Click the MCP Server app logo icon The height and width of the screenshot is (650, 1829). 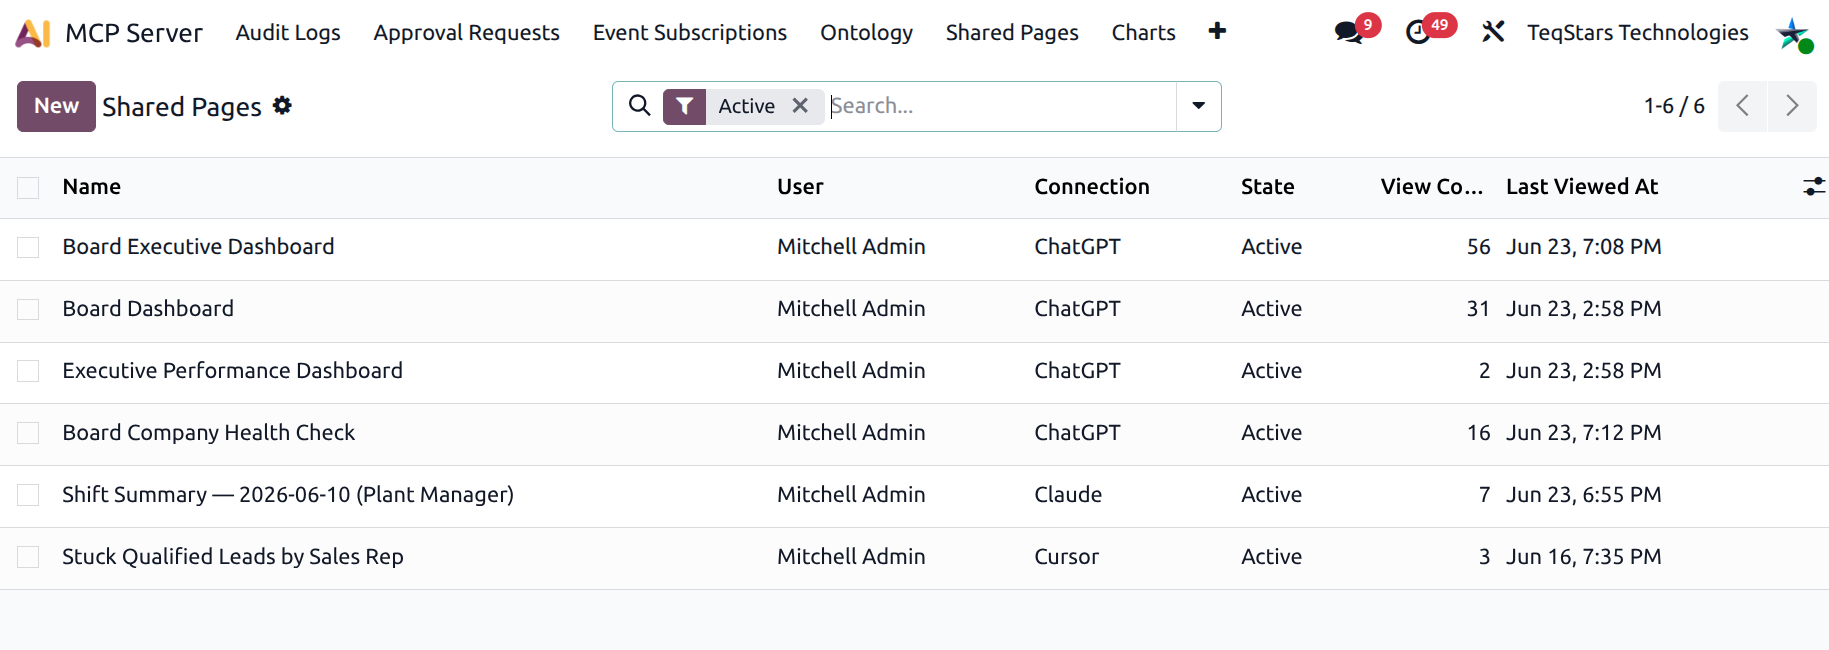tap(33, 33)
